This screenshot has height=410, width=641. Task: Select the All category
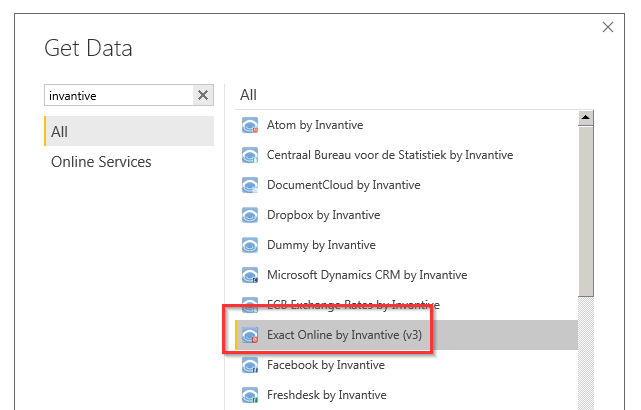[129, 131]
